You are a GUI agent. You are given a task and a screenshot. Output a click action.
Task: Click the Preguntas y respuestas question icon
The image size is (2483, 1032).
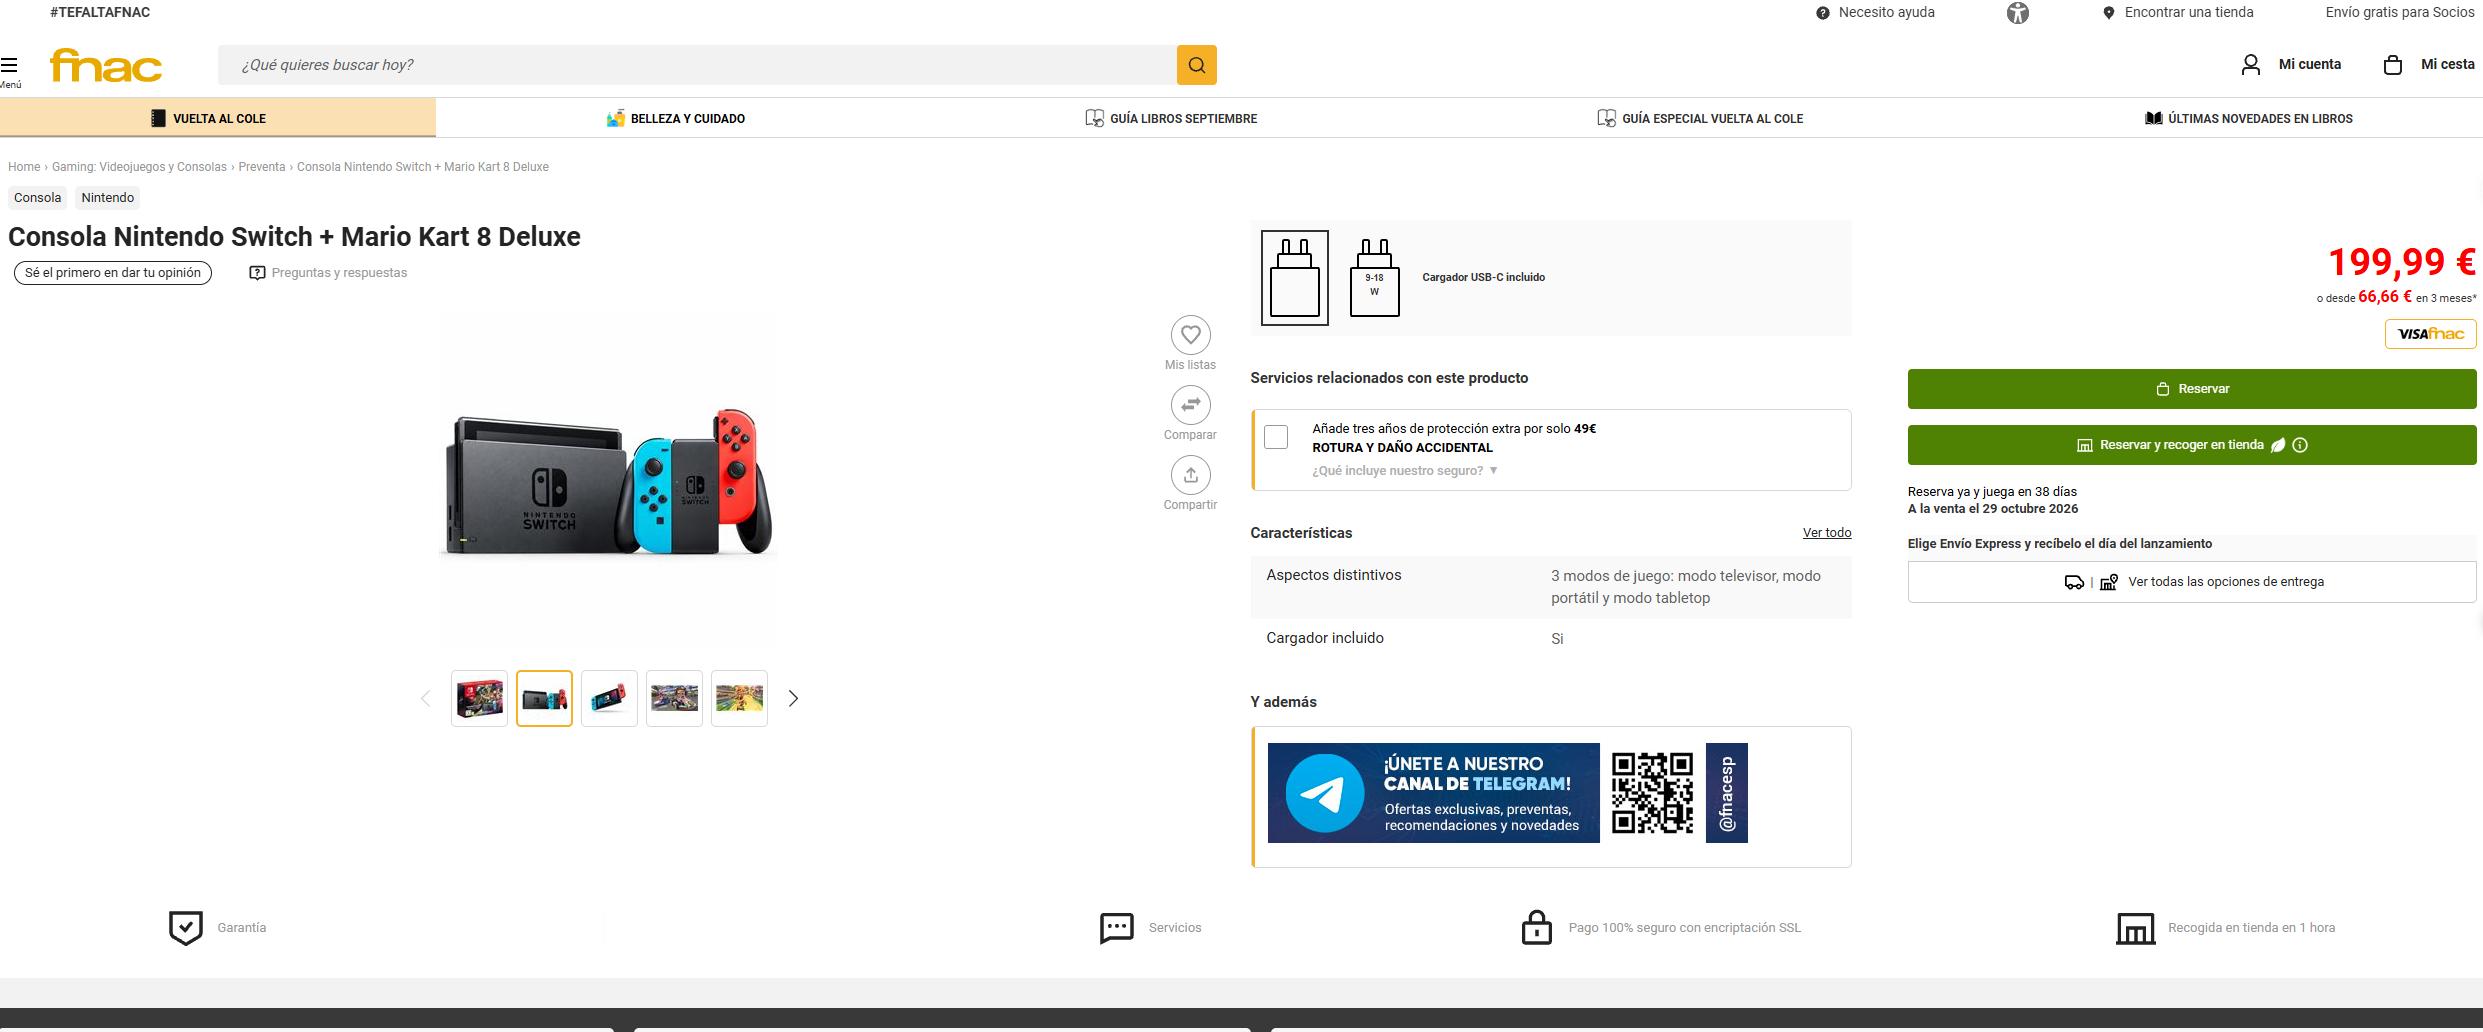tap(257, 273)
